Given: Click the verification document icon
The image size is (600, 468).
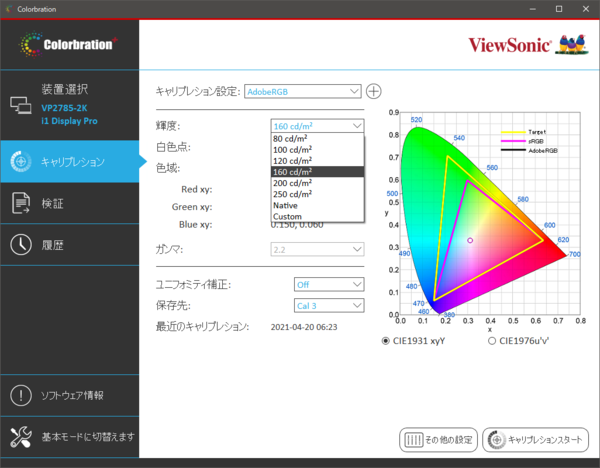Looking at the screenshot, I should (21, 203).
